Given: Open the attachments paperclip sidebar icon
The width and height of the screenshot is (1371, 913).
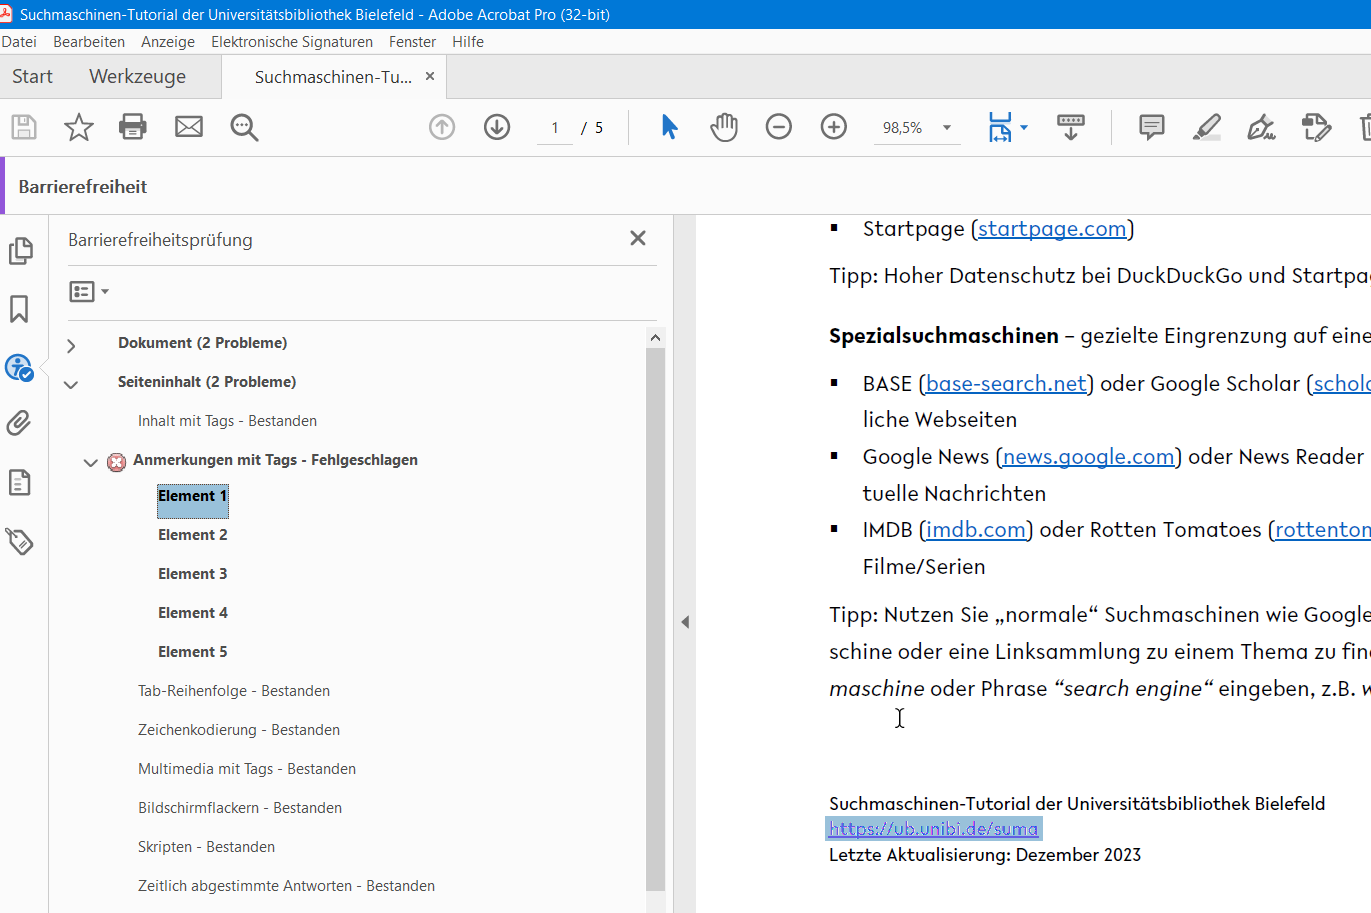Looking at the screenshot, I should point(19,424).
